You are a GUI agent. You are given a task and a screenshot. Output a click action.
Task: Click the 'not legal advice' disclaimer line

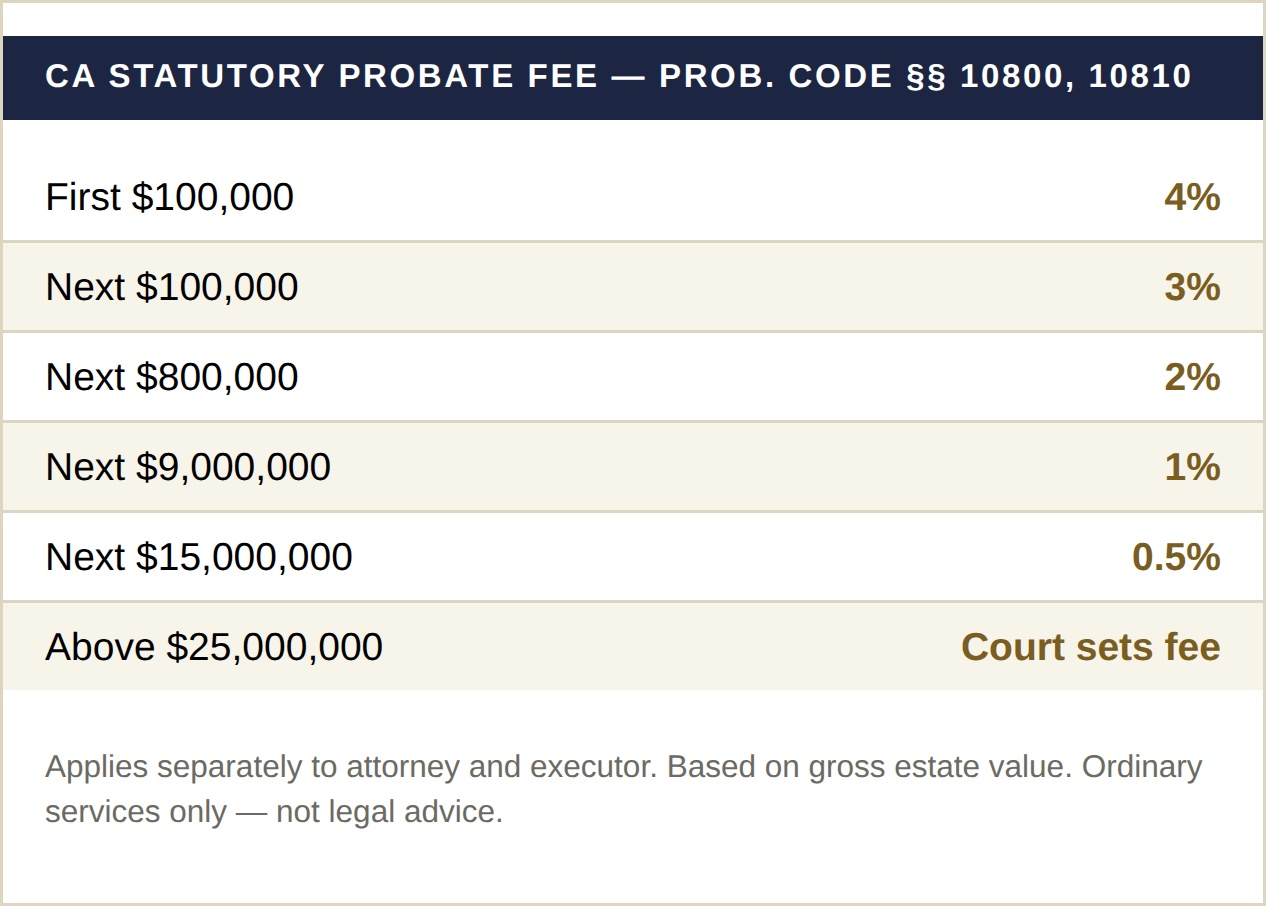pyautogui.click(x=274, y=811)
